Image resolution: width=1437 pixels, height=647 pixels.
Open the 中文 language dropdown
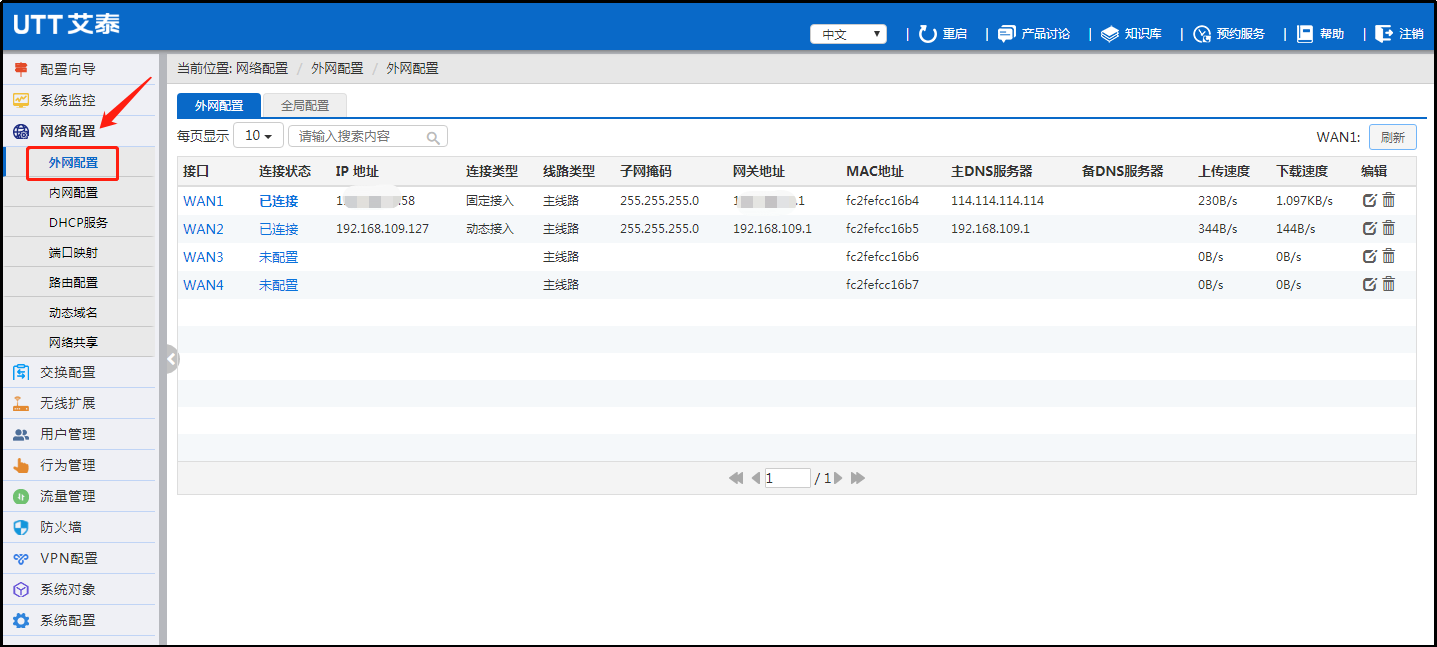848,34
